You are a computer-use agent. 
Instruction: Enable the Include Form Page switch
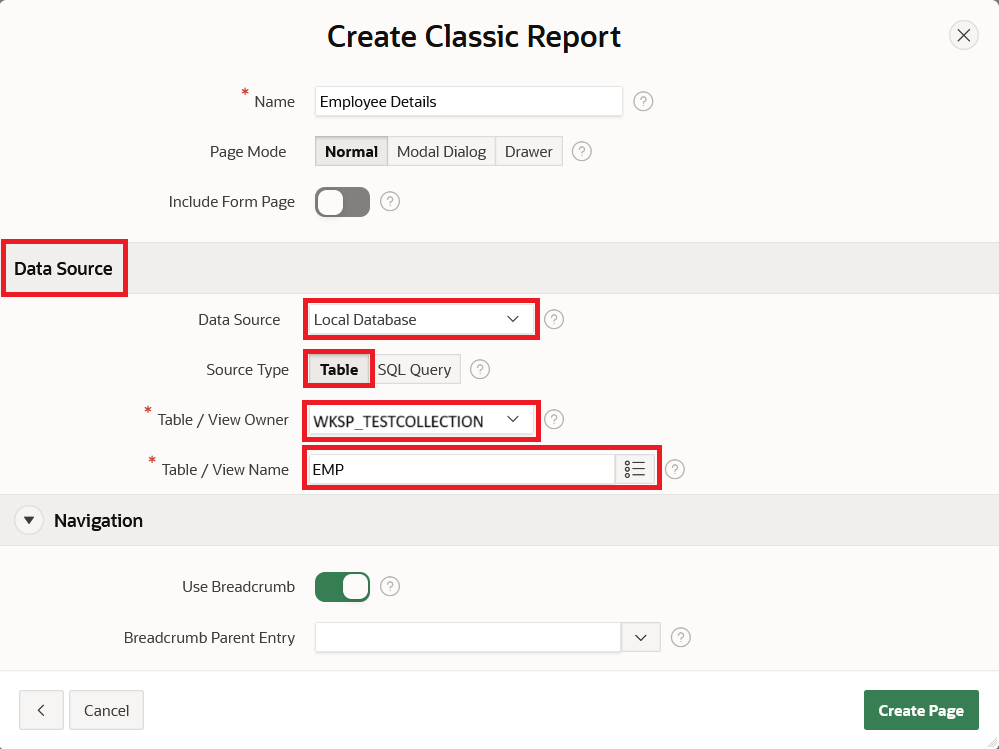342,202
